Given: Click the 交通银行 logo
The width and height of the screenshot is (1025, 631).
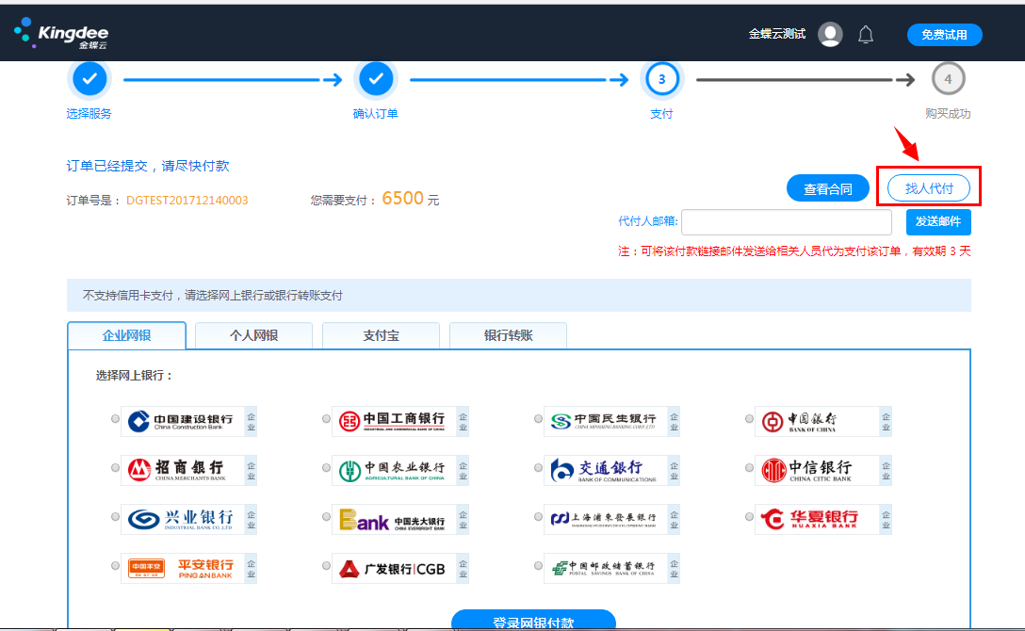Looking at the screenshot, I should click(612, 470).
